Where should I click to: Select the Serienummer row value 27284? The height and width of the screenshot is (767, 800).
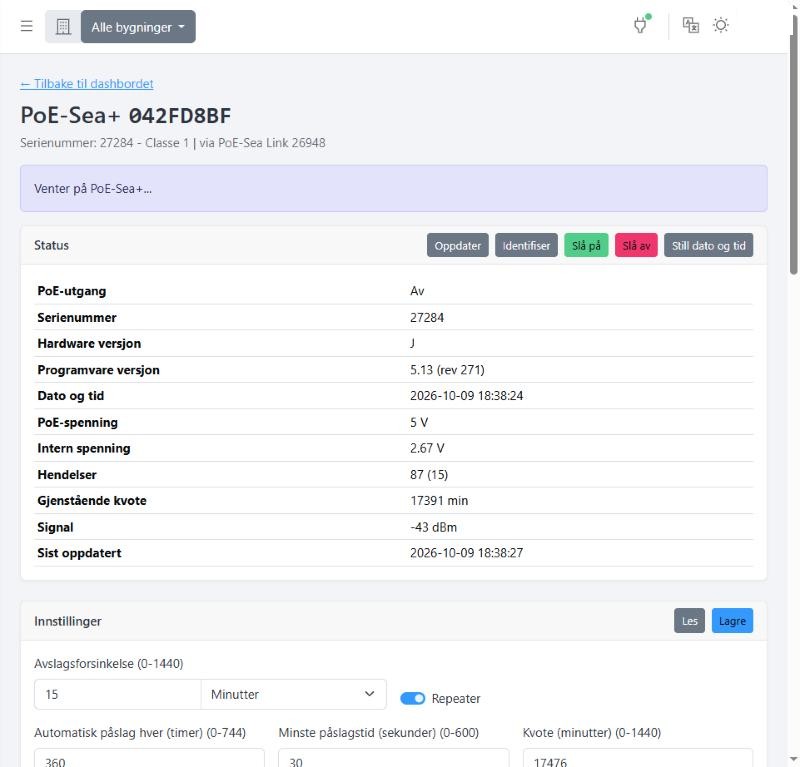click(427, 317)
